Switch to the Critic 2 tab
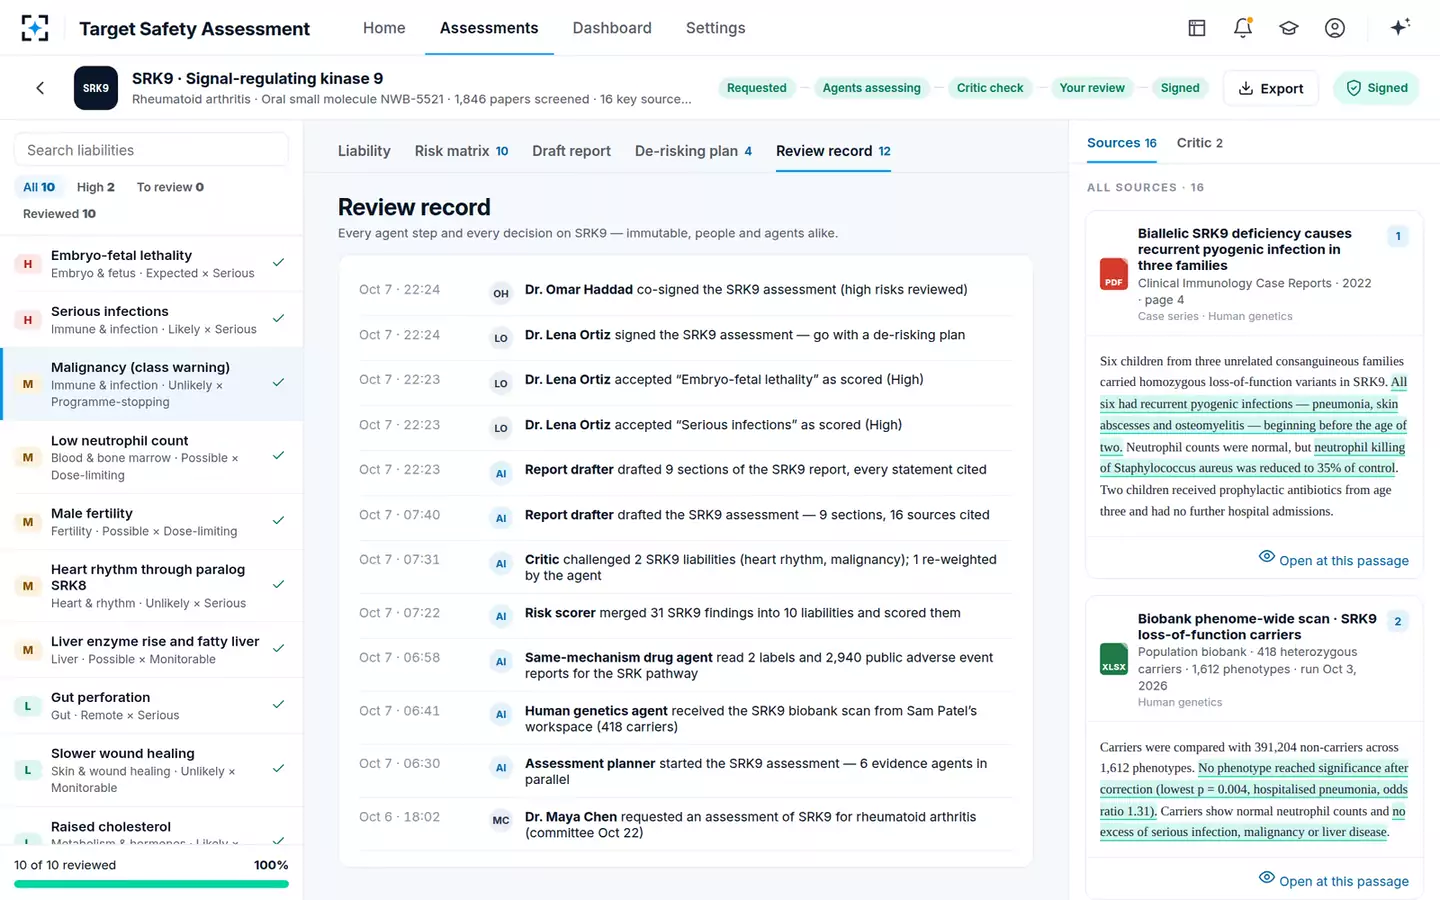 tap(1200, 143)
